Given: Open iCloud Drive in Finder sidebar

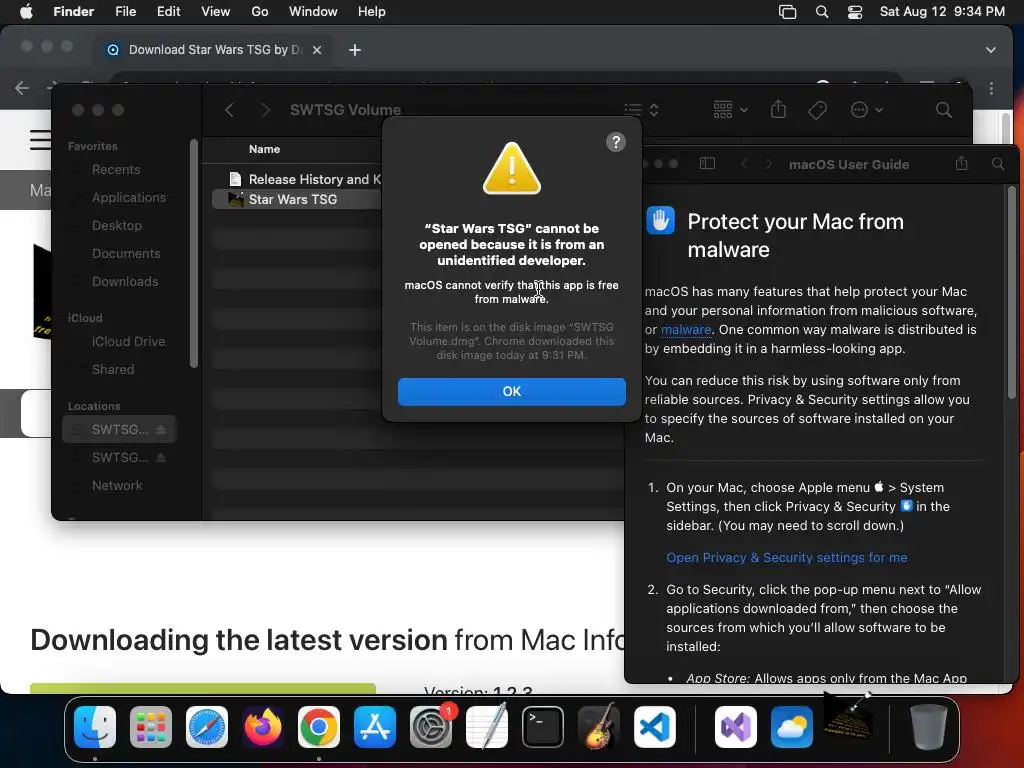Looking at the screenshot, I should pos(128,342).
